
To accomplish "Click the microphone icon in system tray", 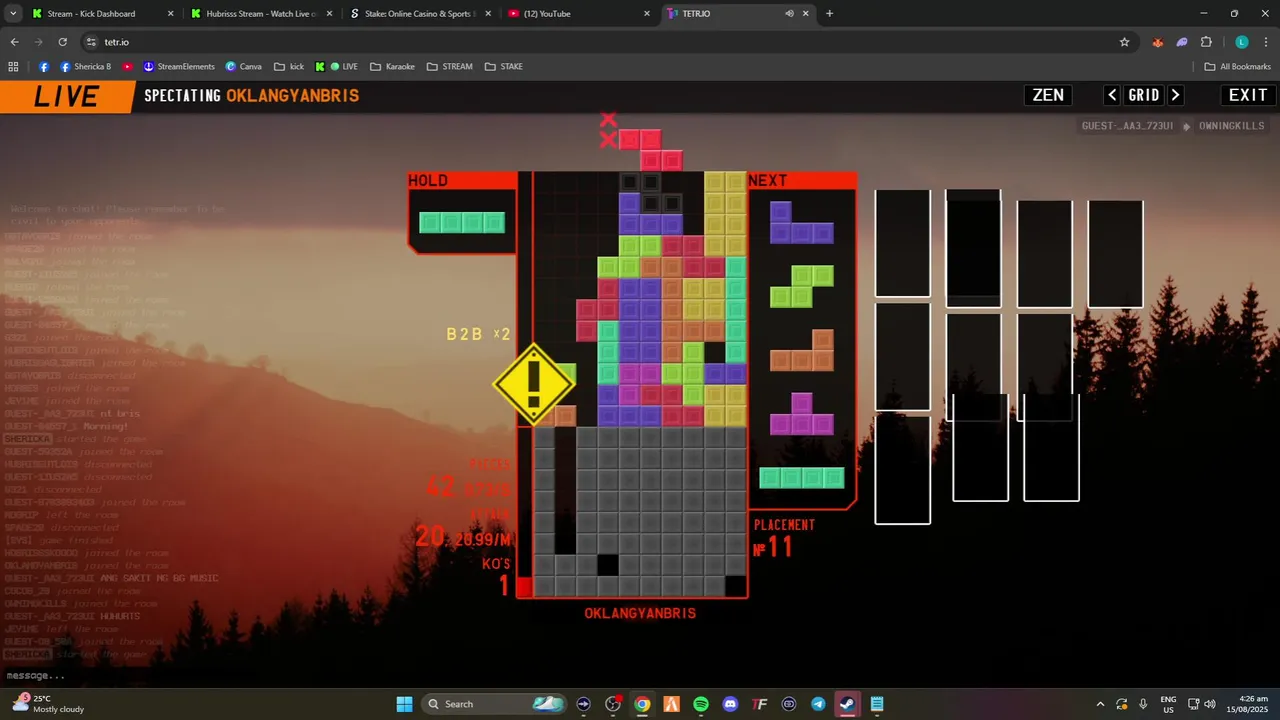I will tap(1143, 704).
